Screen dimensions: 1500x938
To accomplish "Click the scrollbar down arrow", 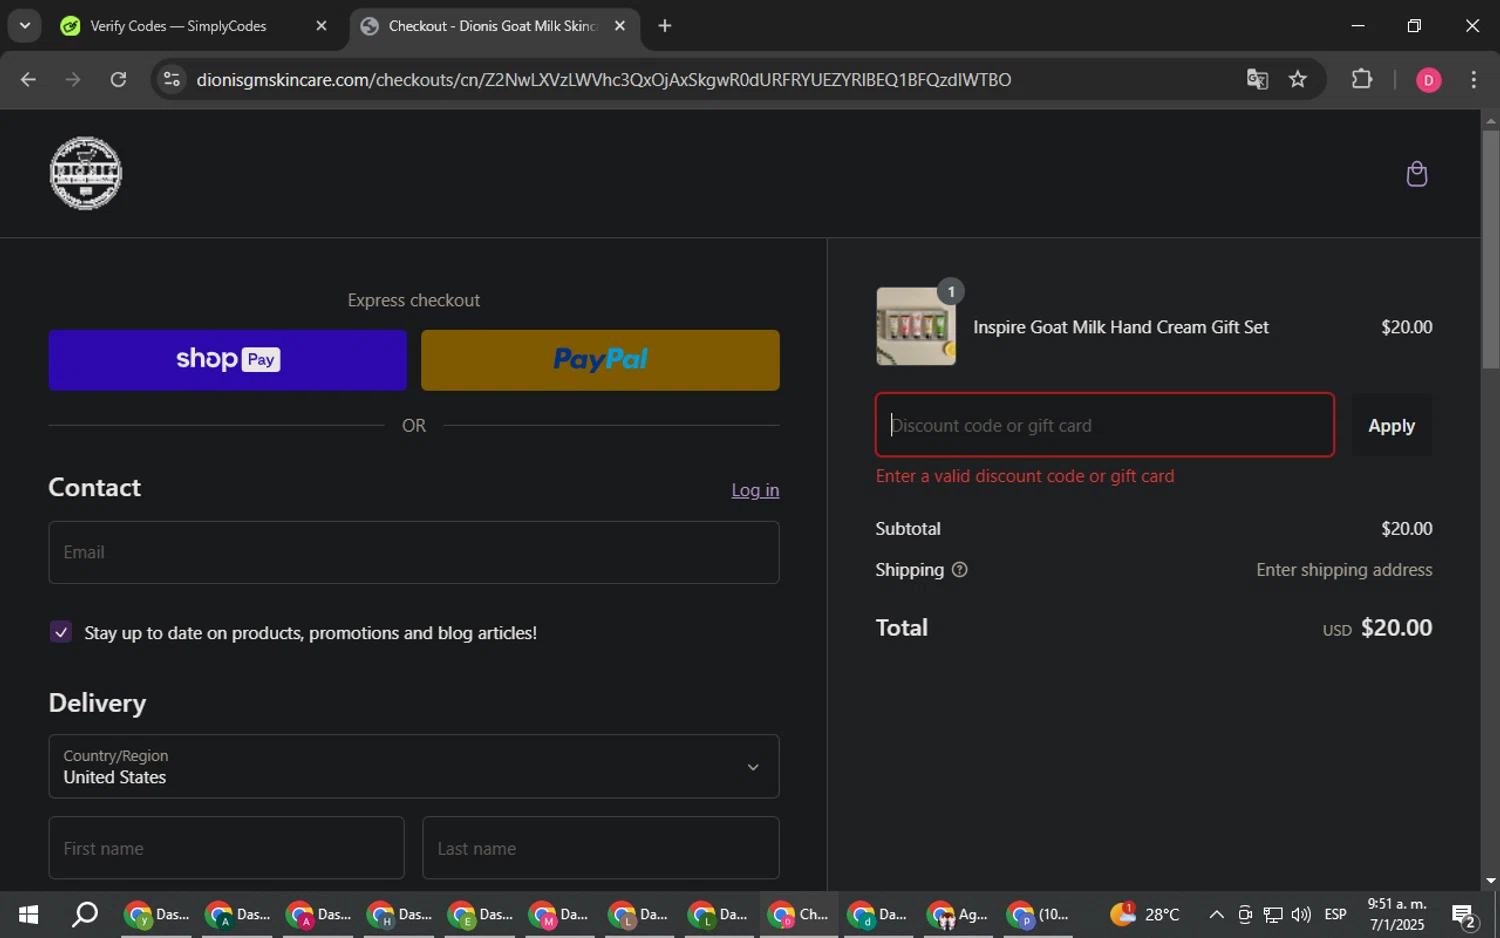I will 1490,881.
